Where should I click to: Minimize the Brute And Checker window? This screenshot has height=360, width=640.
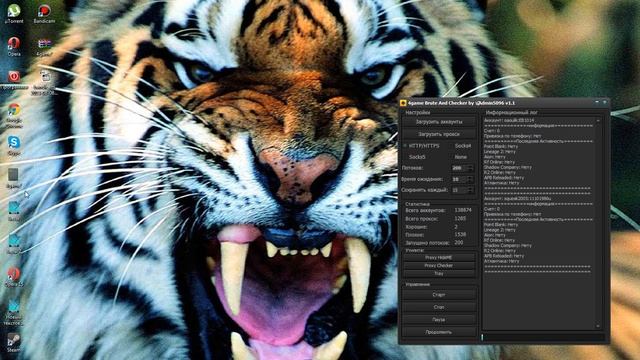[597, 102]
